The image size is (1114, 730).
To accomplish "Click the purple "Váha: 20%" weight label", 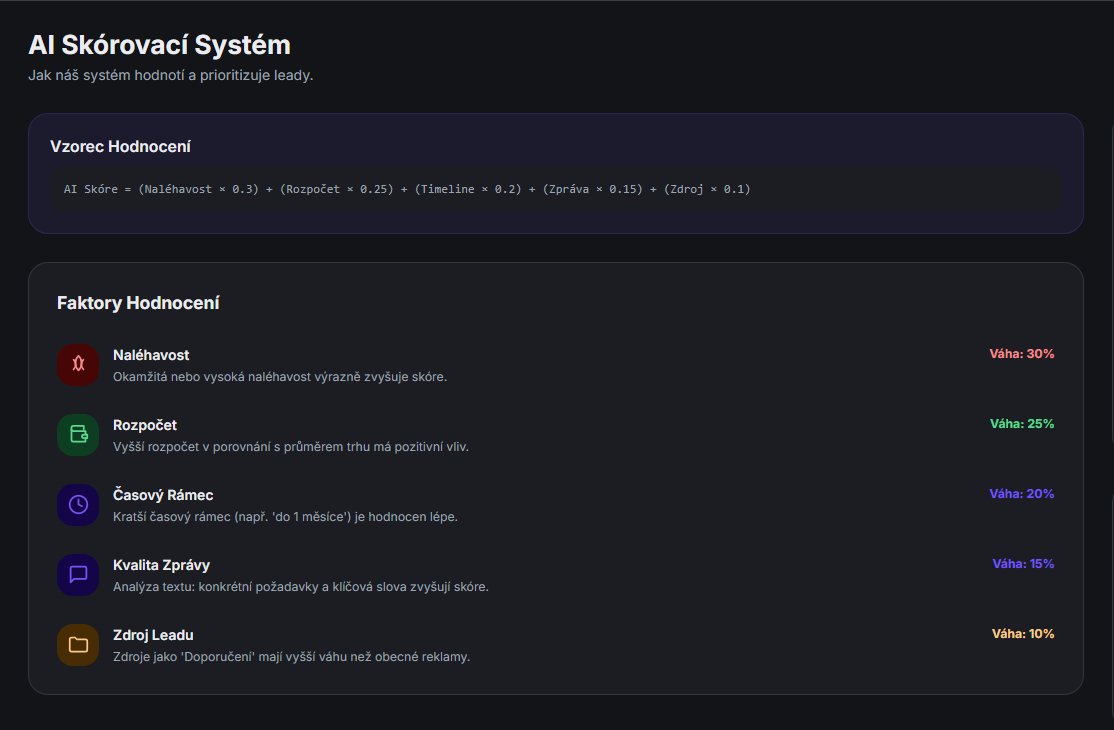I will (x=1022, y=494).
